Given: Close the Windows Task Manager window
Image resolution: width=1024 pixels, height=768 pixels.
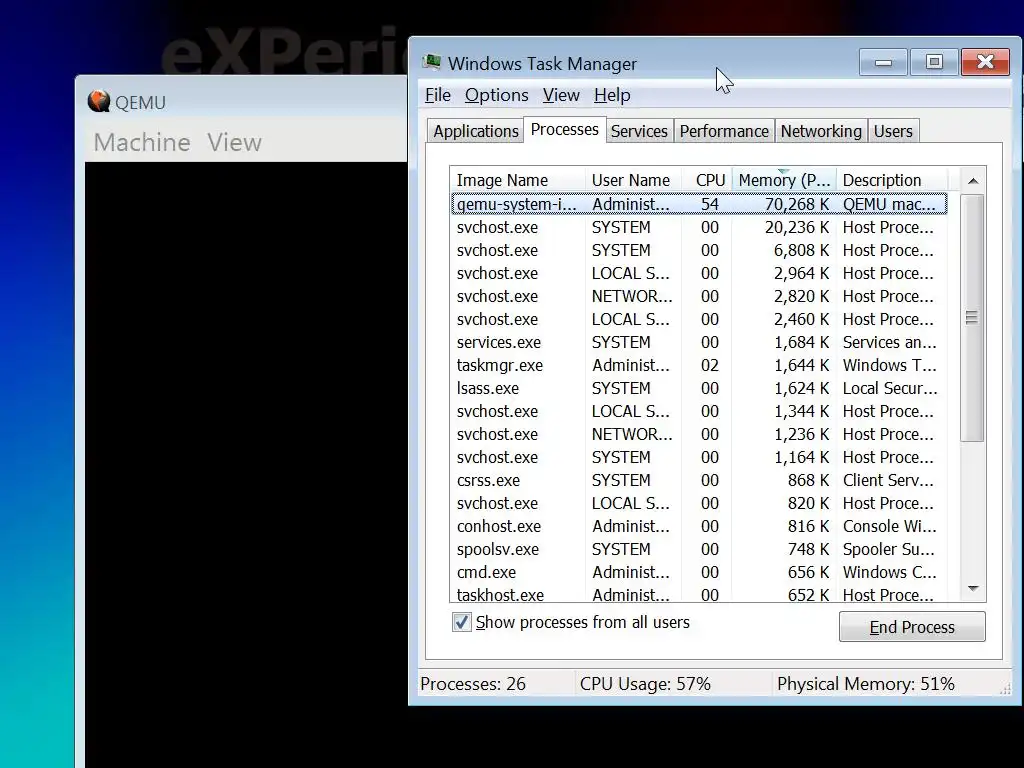Looking at the screenshot, I should 985,62.
